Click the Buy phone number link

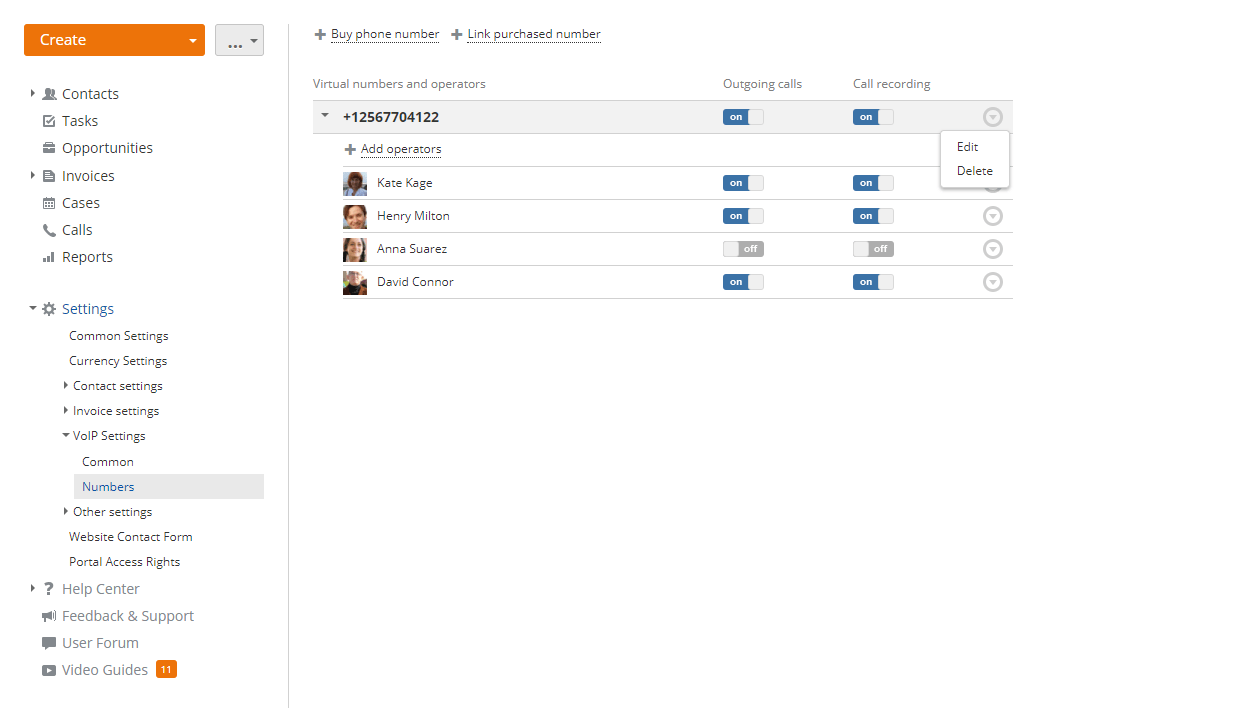pyautogui.click(x=384, y=34)
